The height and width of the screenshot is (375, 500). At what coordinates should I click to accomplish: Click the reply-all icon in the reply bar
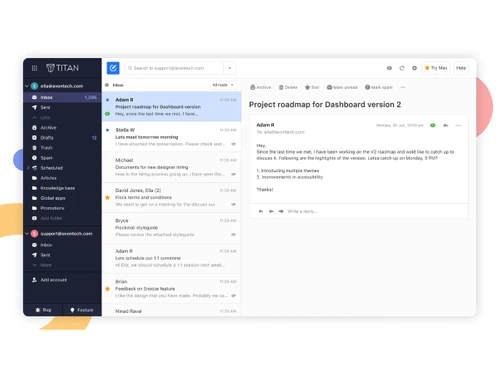271,211
